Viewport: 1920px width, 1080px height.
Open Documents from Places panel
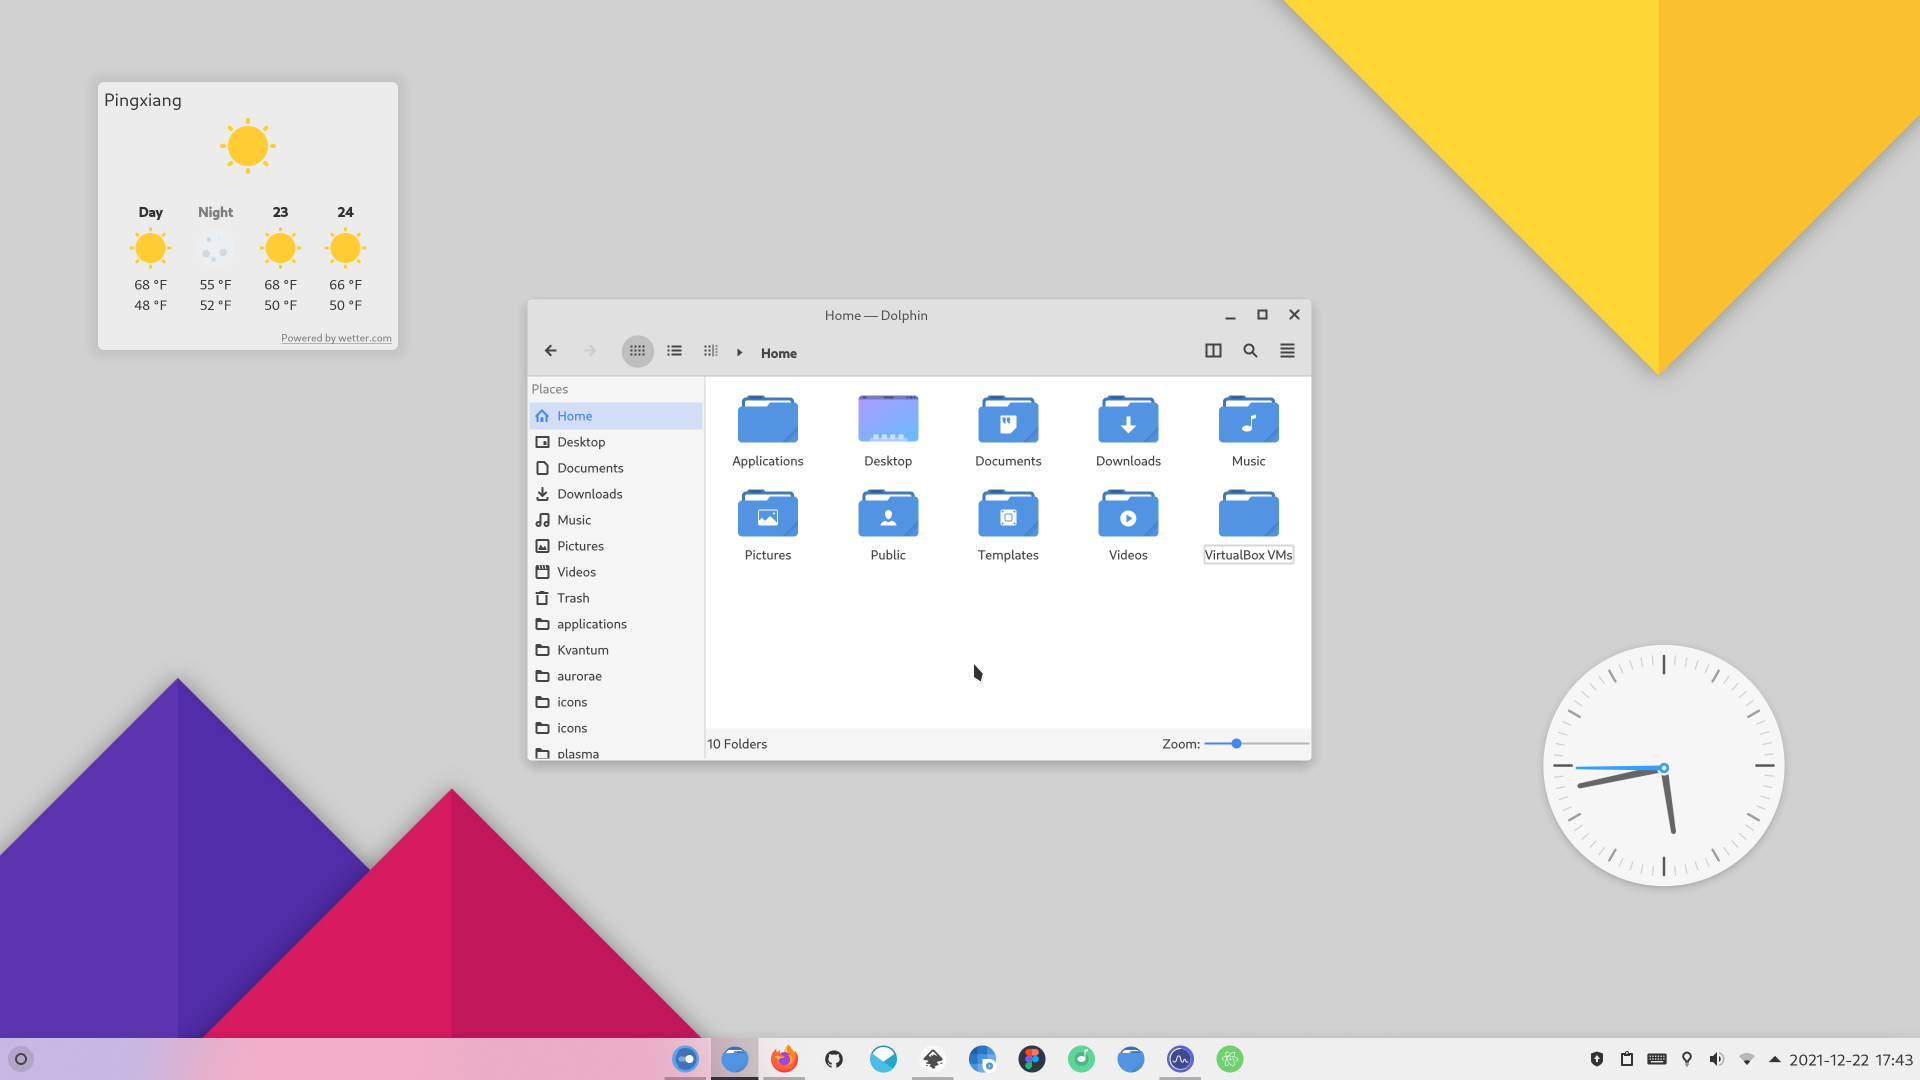[x=616, y=468]
